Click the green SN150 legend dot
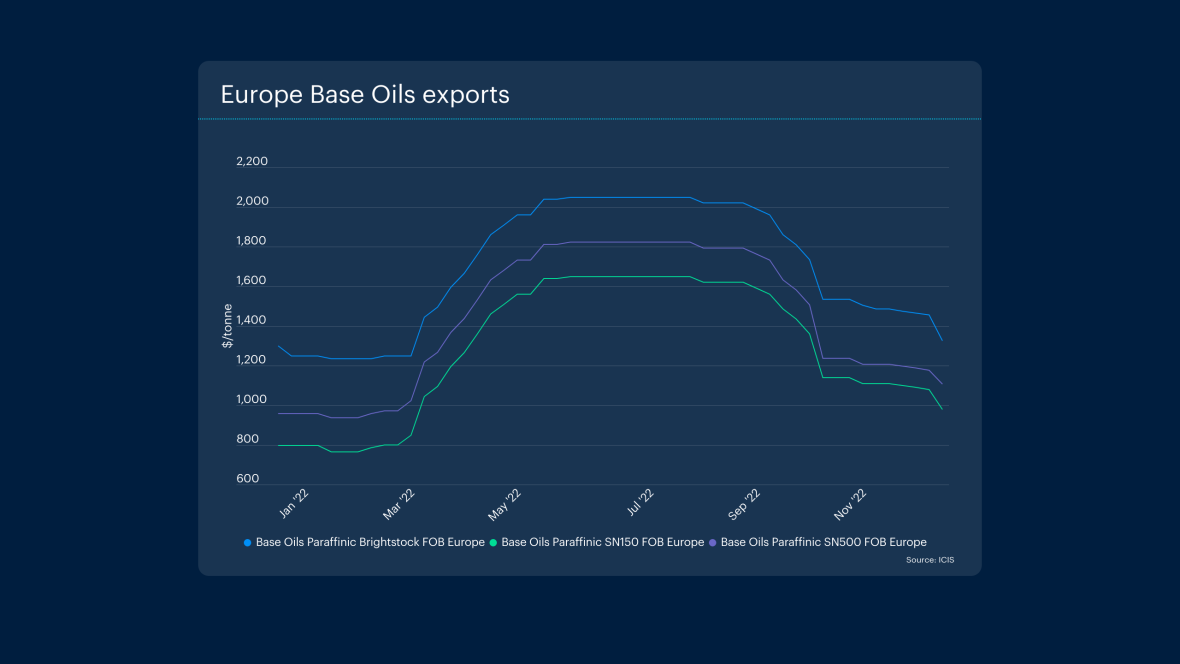This screenshot has height=664, width=1180. (x=495, y=541)
